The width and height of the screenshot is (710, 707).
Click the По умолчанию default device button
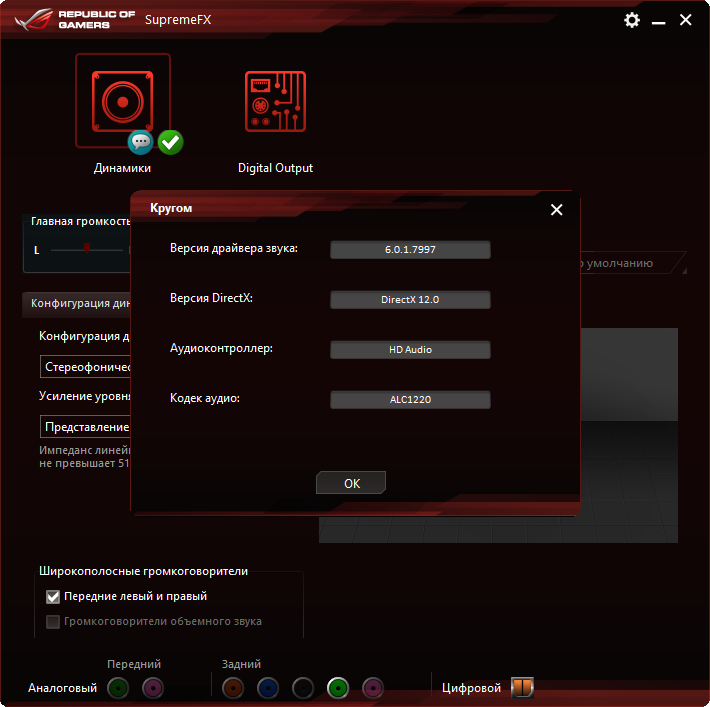pyautogui.click(x=632, y=263)
